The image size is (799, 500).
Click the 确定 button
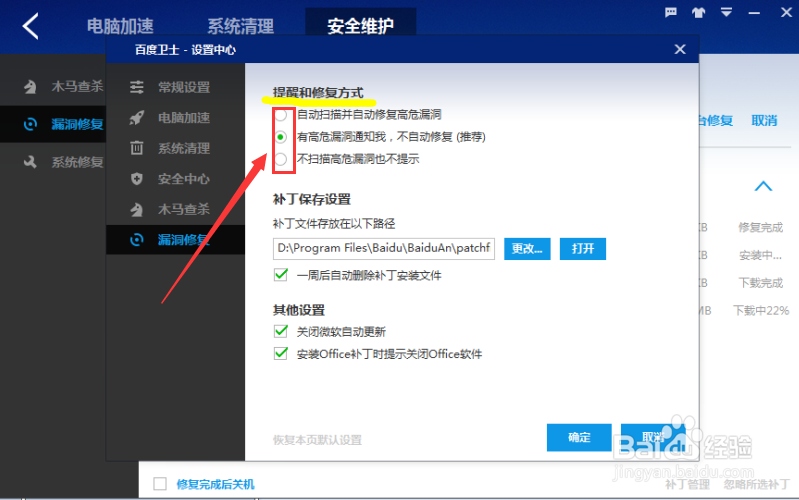pos(579,437)
